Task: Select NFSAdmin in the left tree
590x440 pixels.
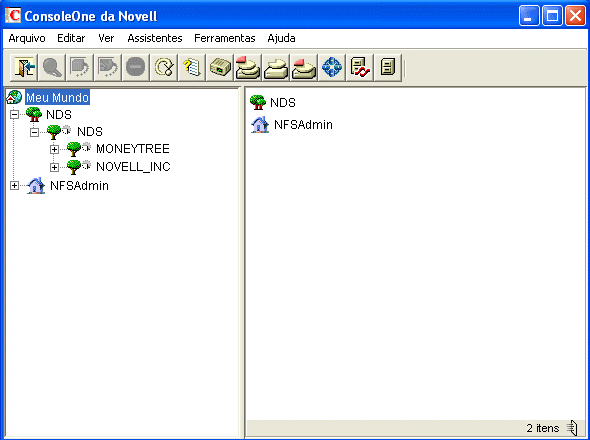Action: [x=79, y=186]
